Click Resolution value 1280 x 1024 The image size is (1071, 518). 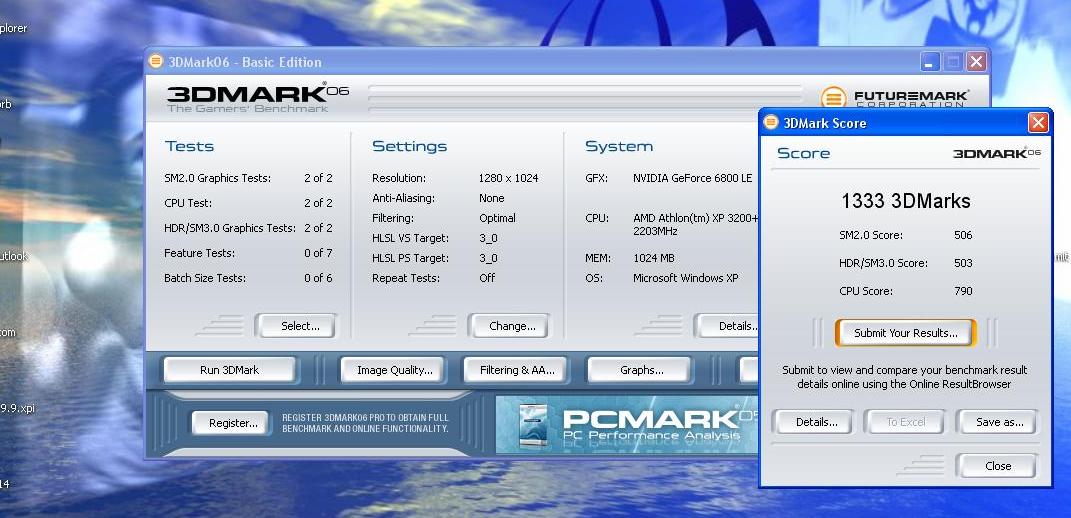[508, 178]
